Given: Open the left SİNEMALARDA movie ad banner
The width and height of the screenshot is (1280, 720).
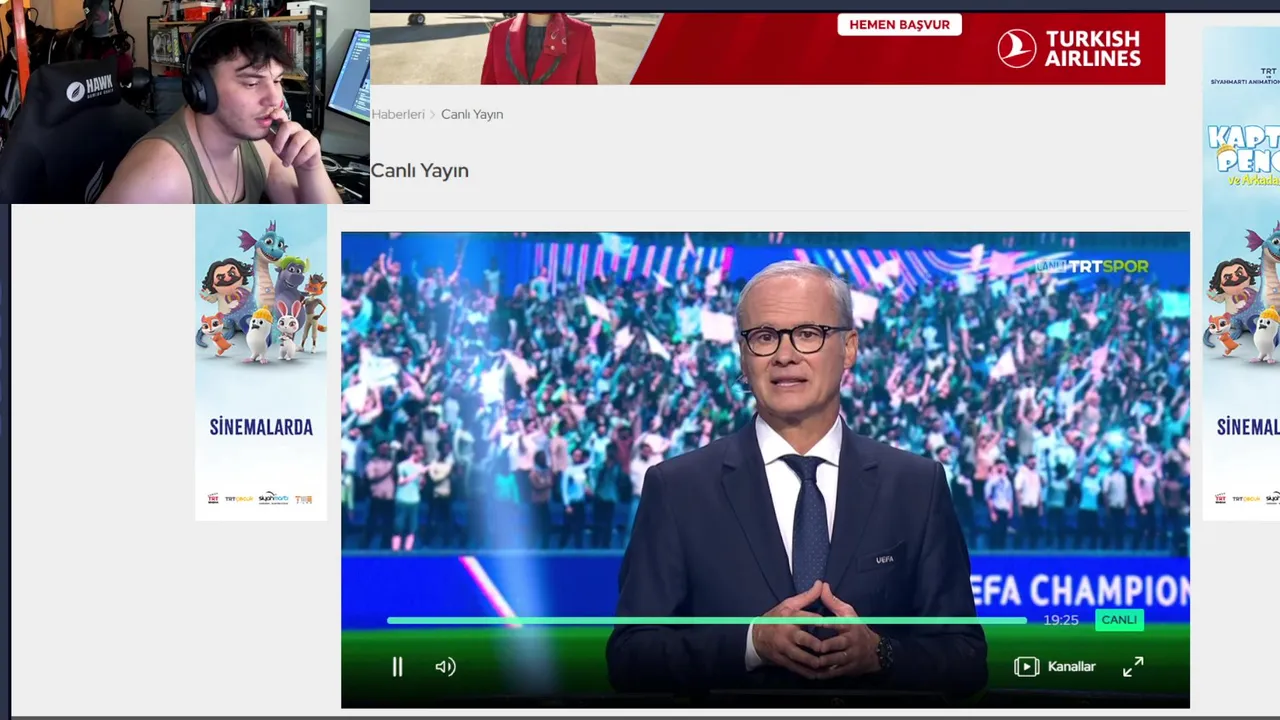Looking at the screenshot, I should pyautogui.click(x=261, y=362).
